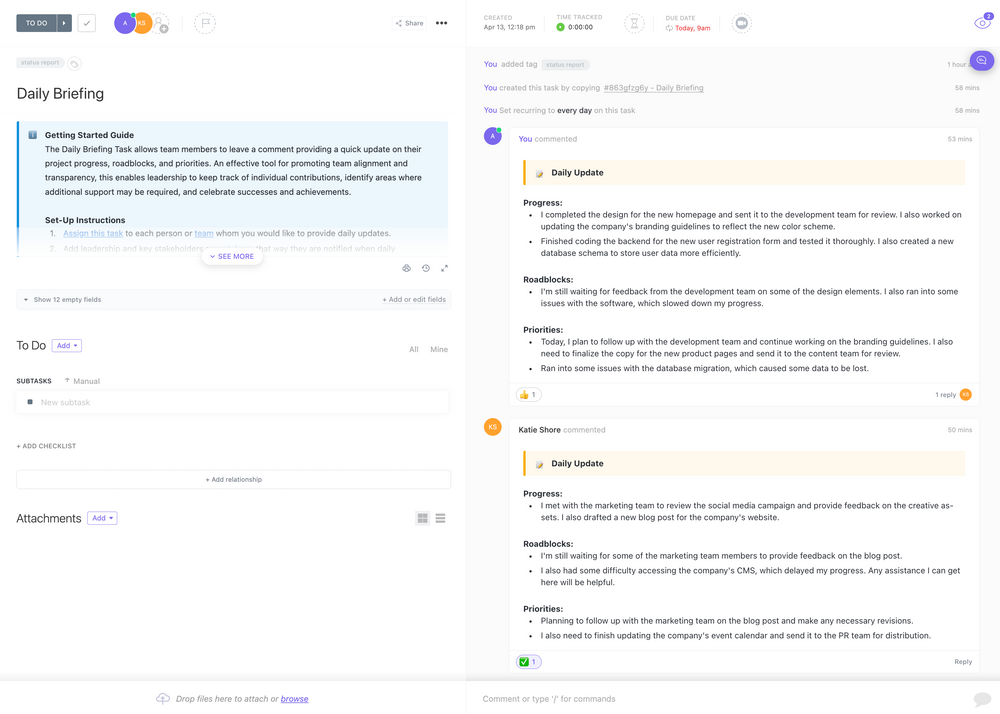This screenshot has width=1000, height=714.
Task: Click the Share button
Action: click(409, 23)
